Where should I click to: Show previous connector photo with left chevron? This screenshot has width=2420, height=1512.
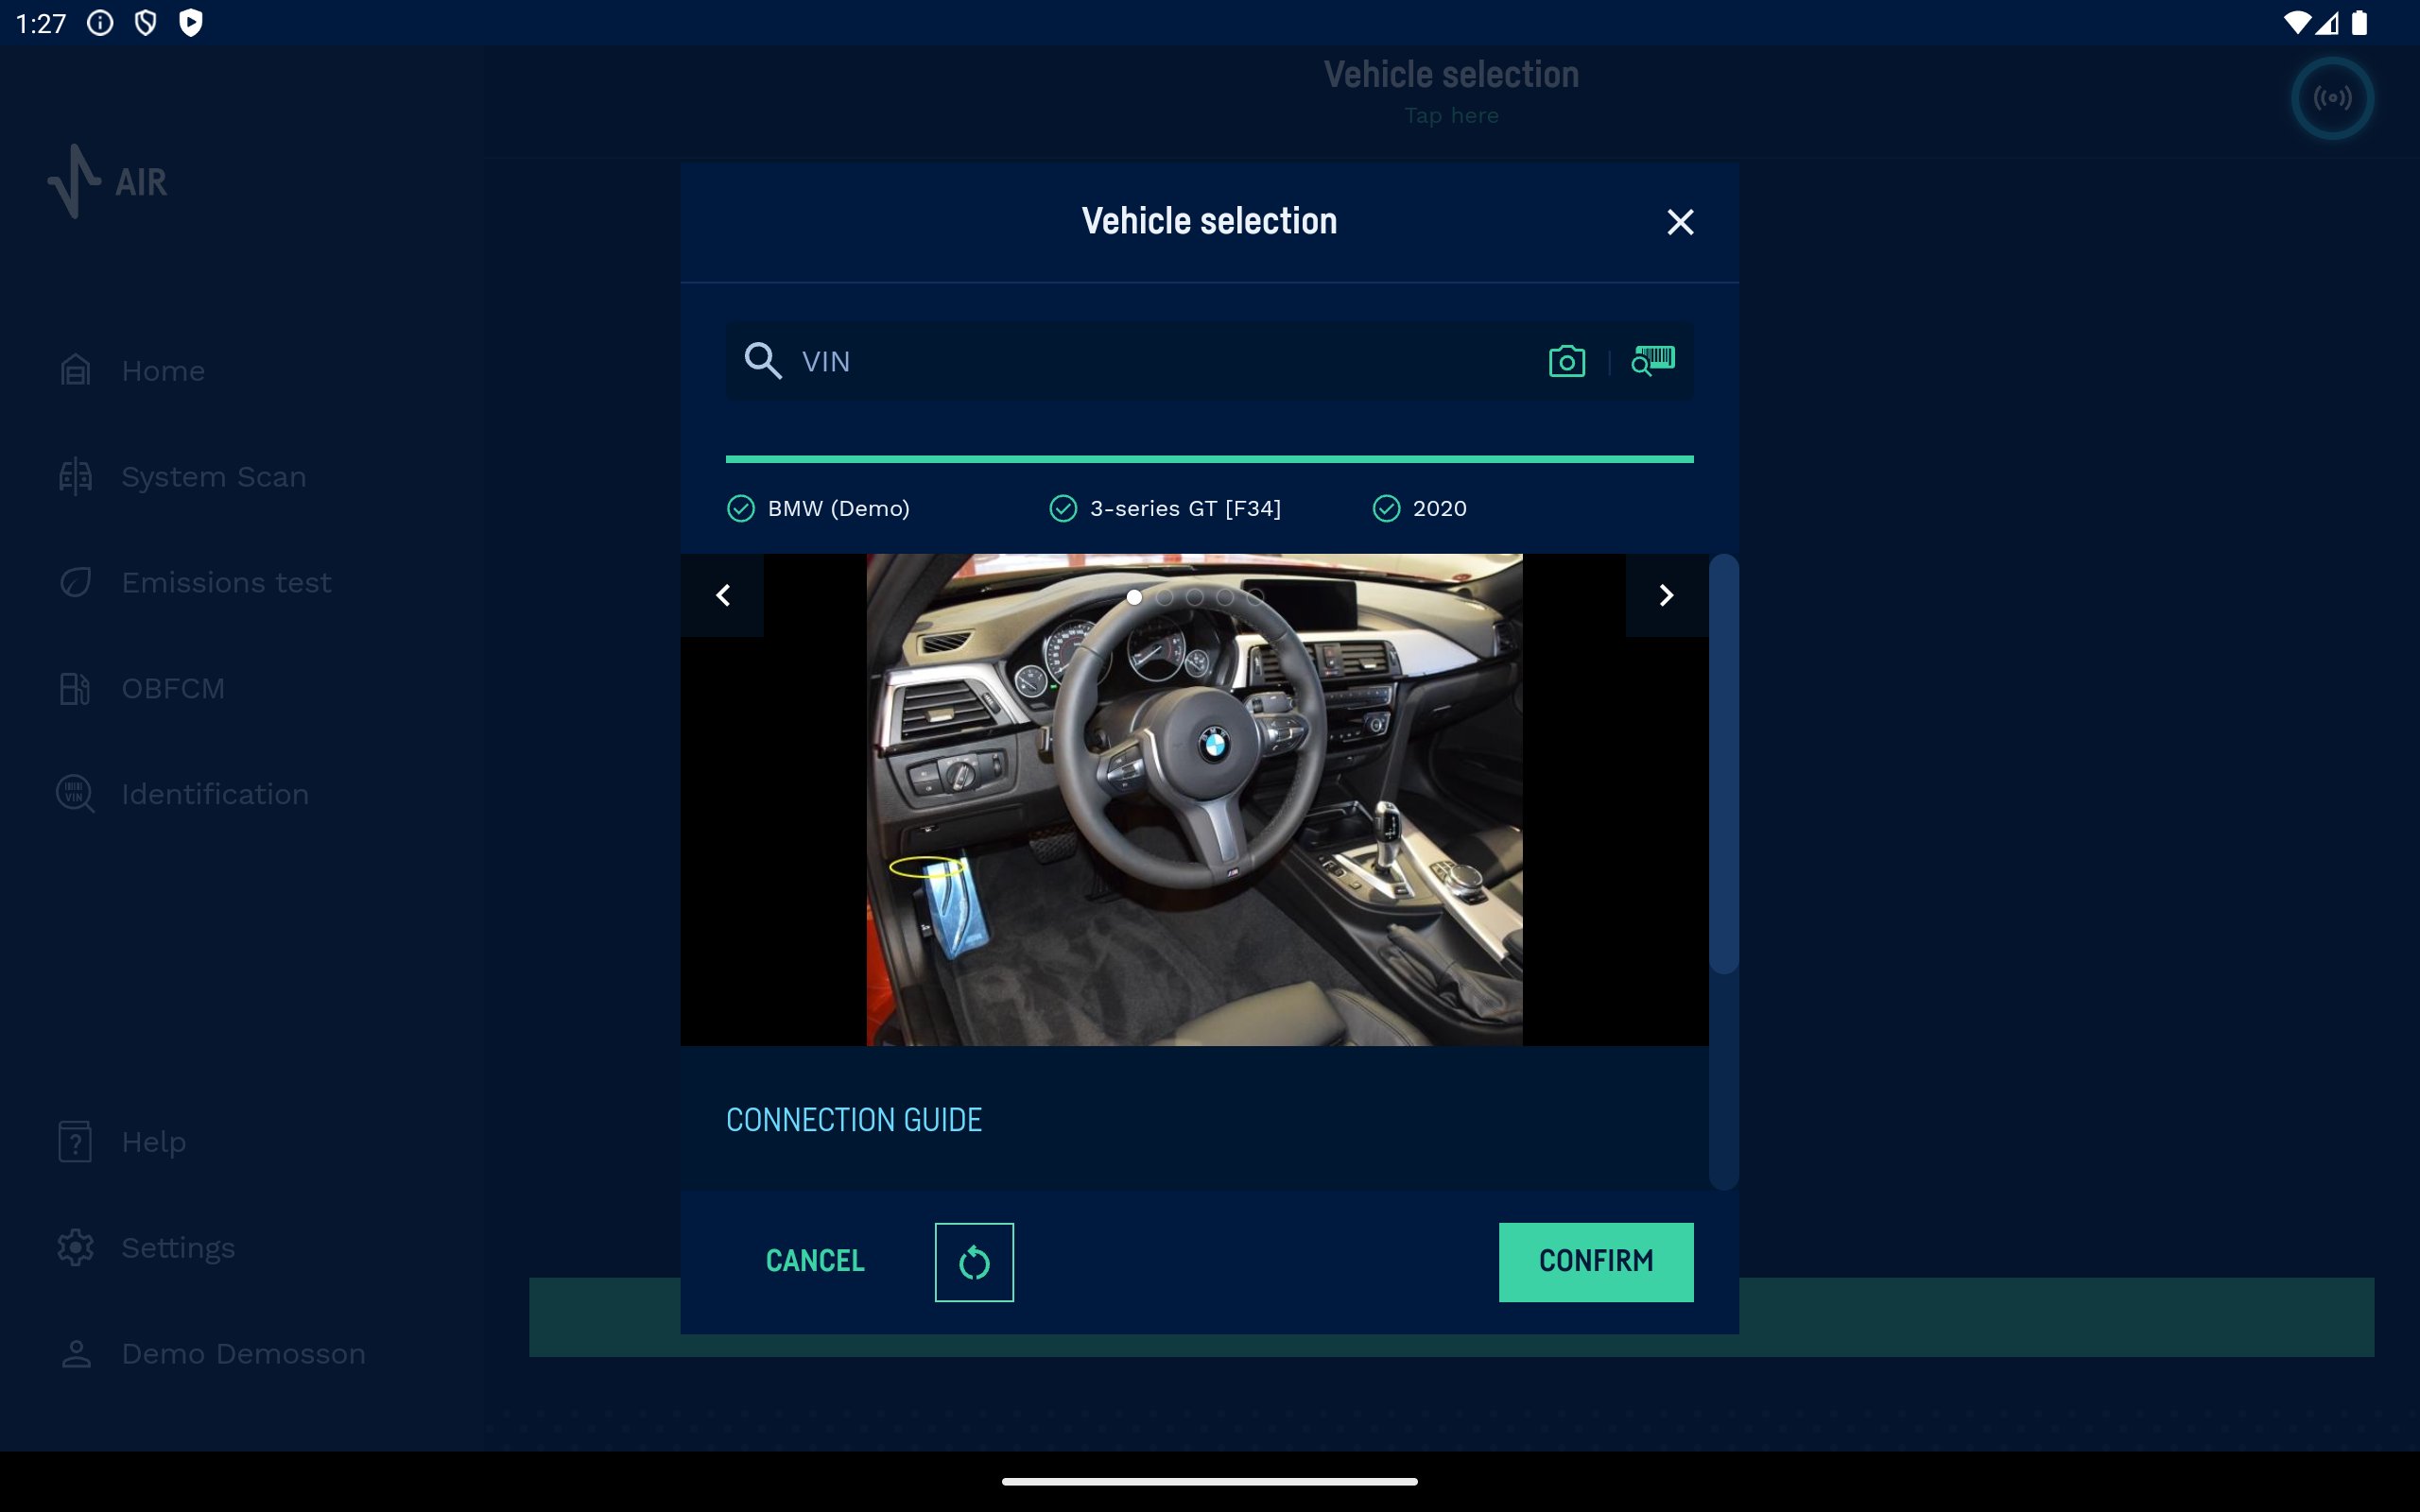click(723, 596)
